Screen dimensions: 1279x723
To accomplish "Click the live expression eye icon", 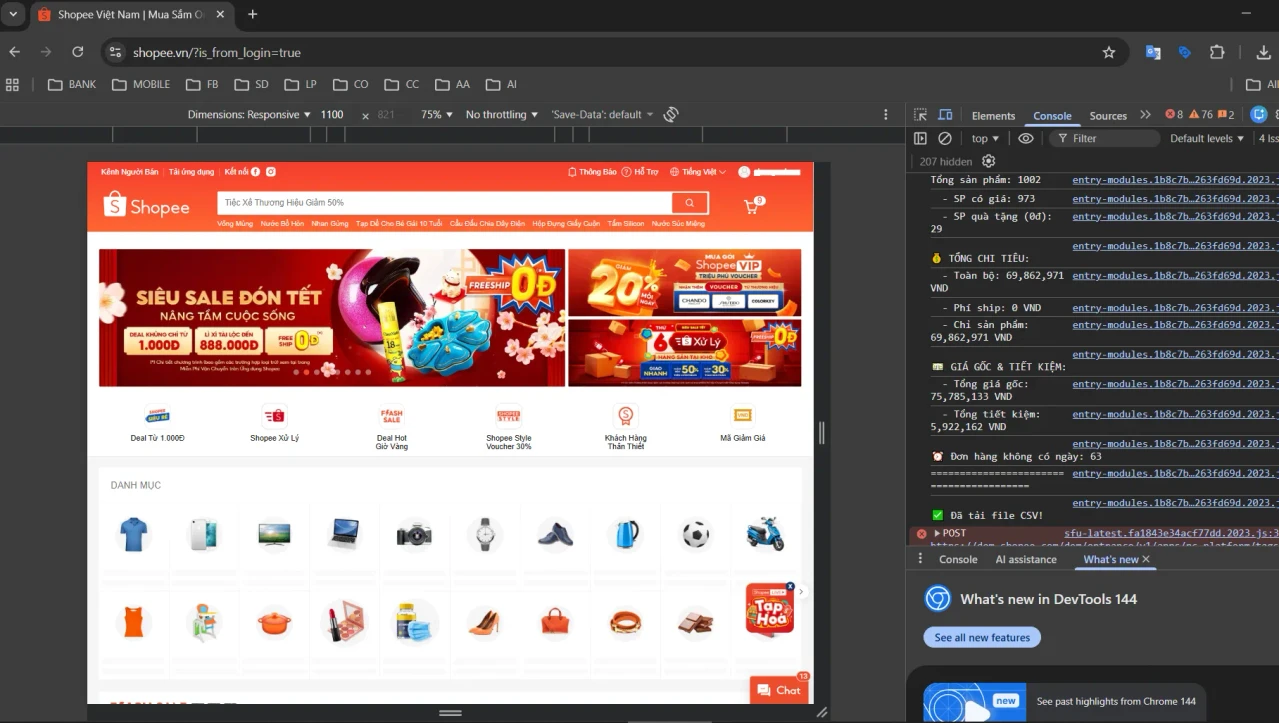I will pos(1026,138).
